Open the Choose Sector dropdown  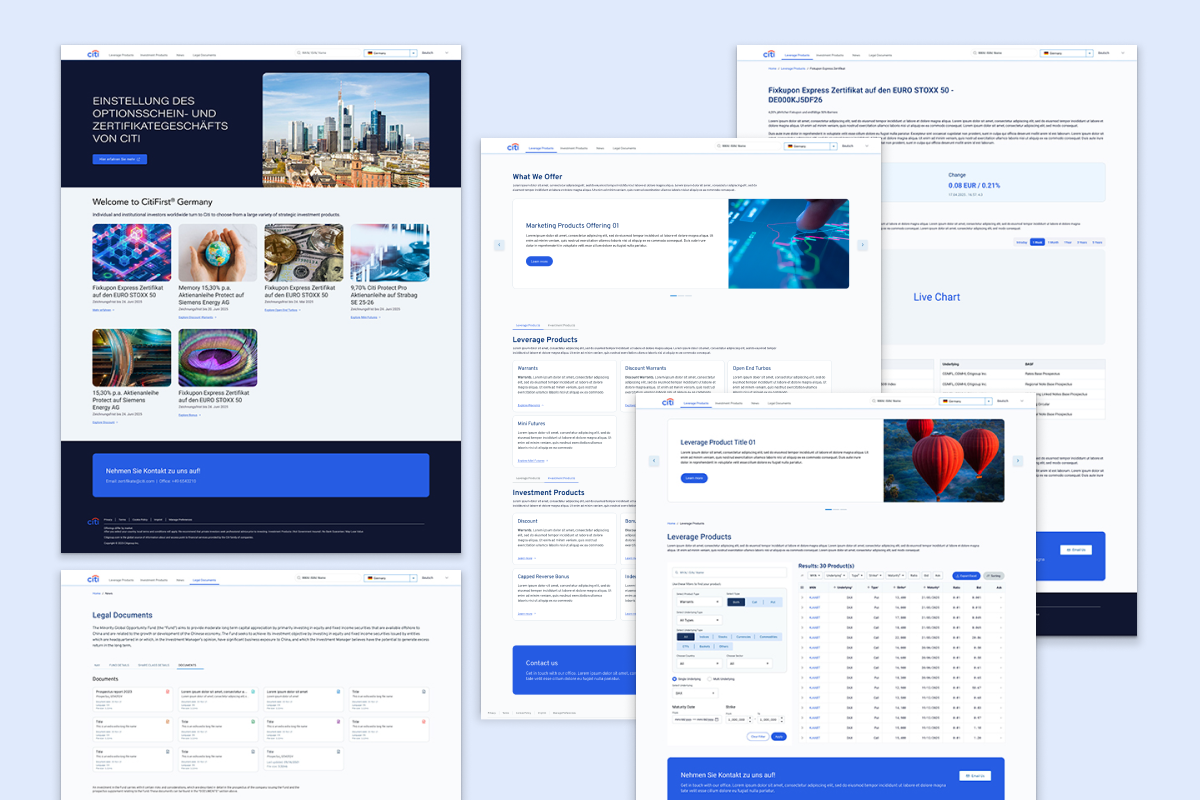[749, 664]
